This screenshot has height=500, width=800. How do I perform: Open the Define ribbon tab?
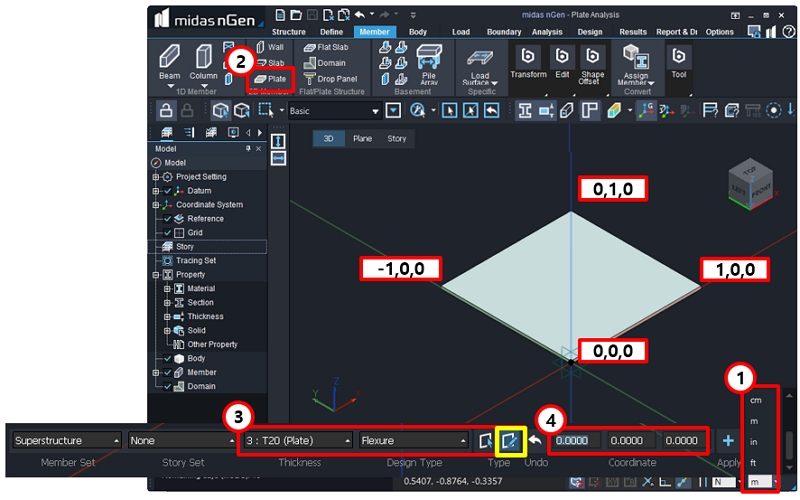point(331,32)
